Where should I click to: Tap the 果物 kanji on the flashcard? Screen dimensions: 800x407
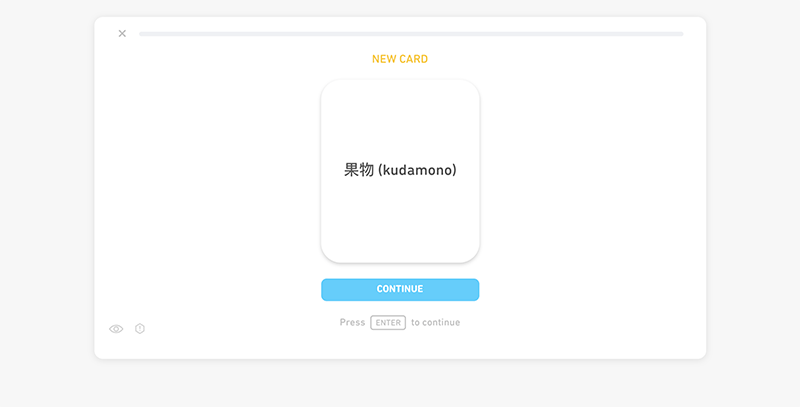pyautogui.click(x=359, y=170)
